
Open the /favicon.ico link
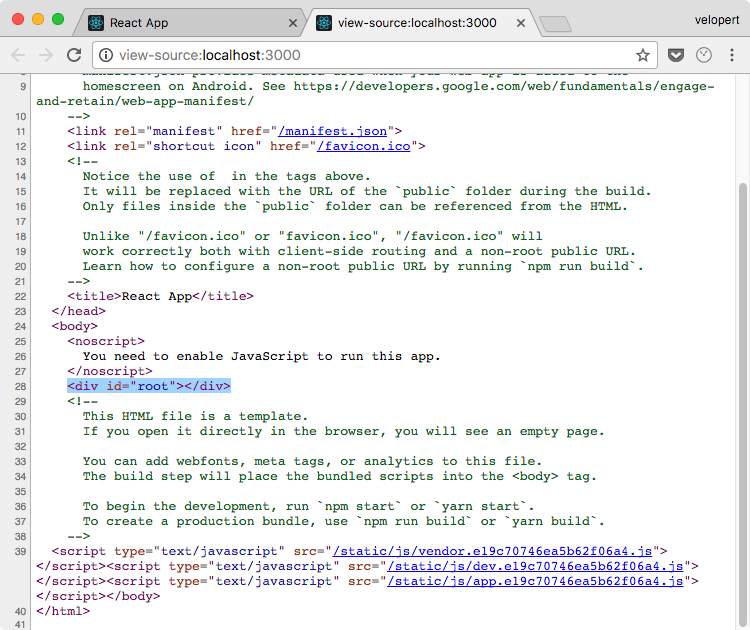point(364,146)
